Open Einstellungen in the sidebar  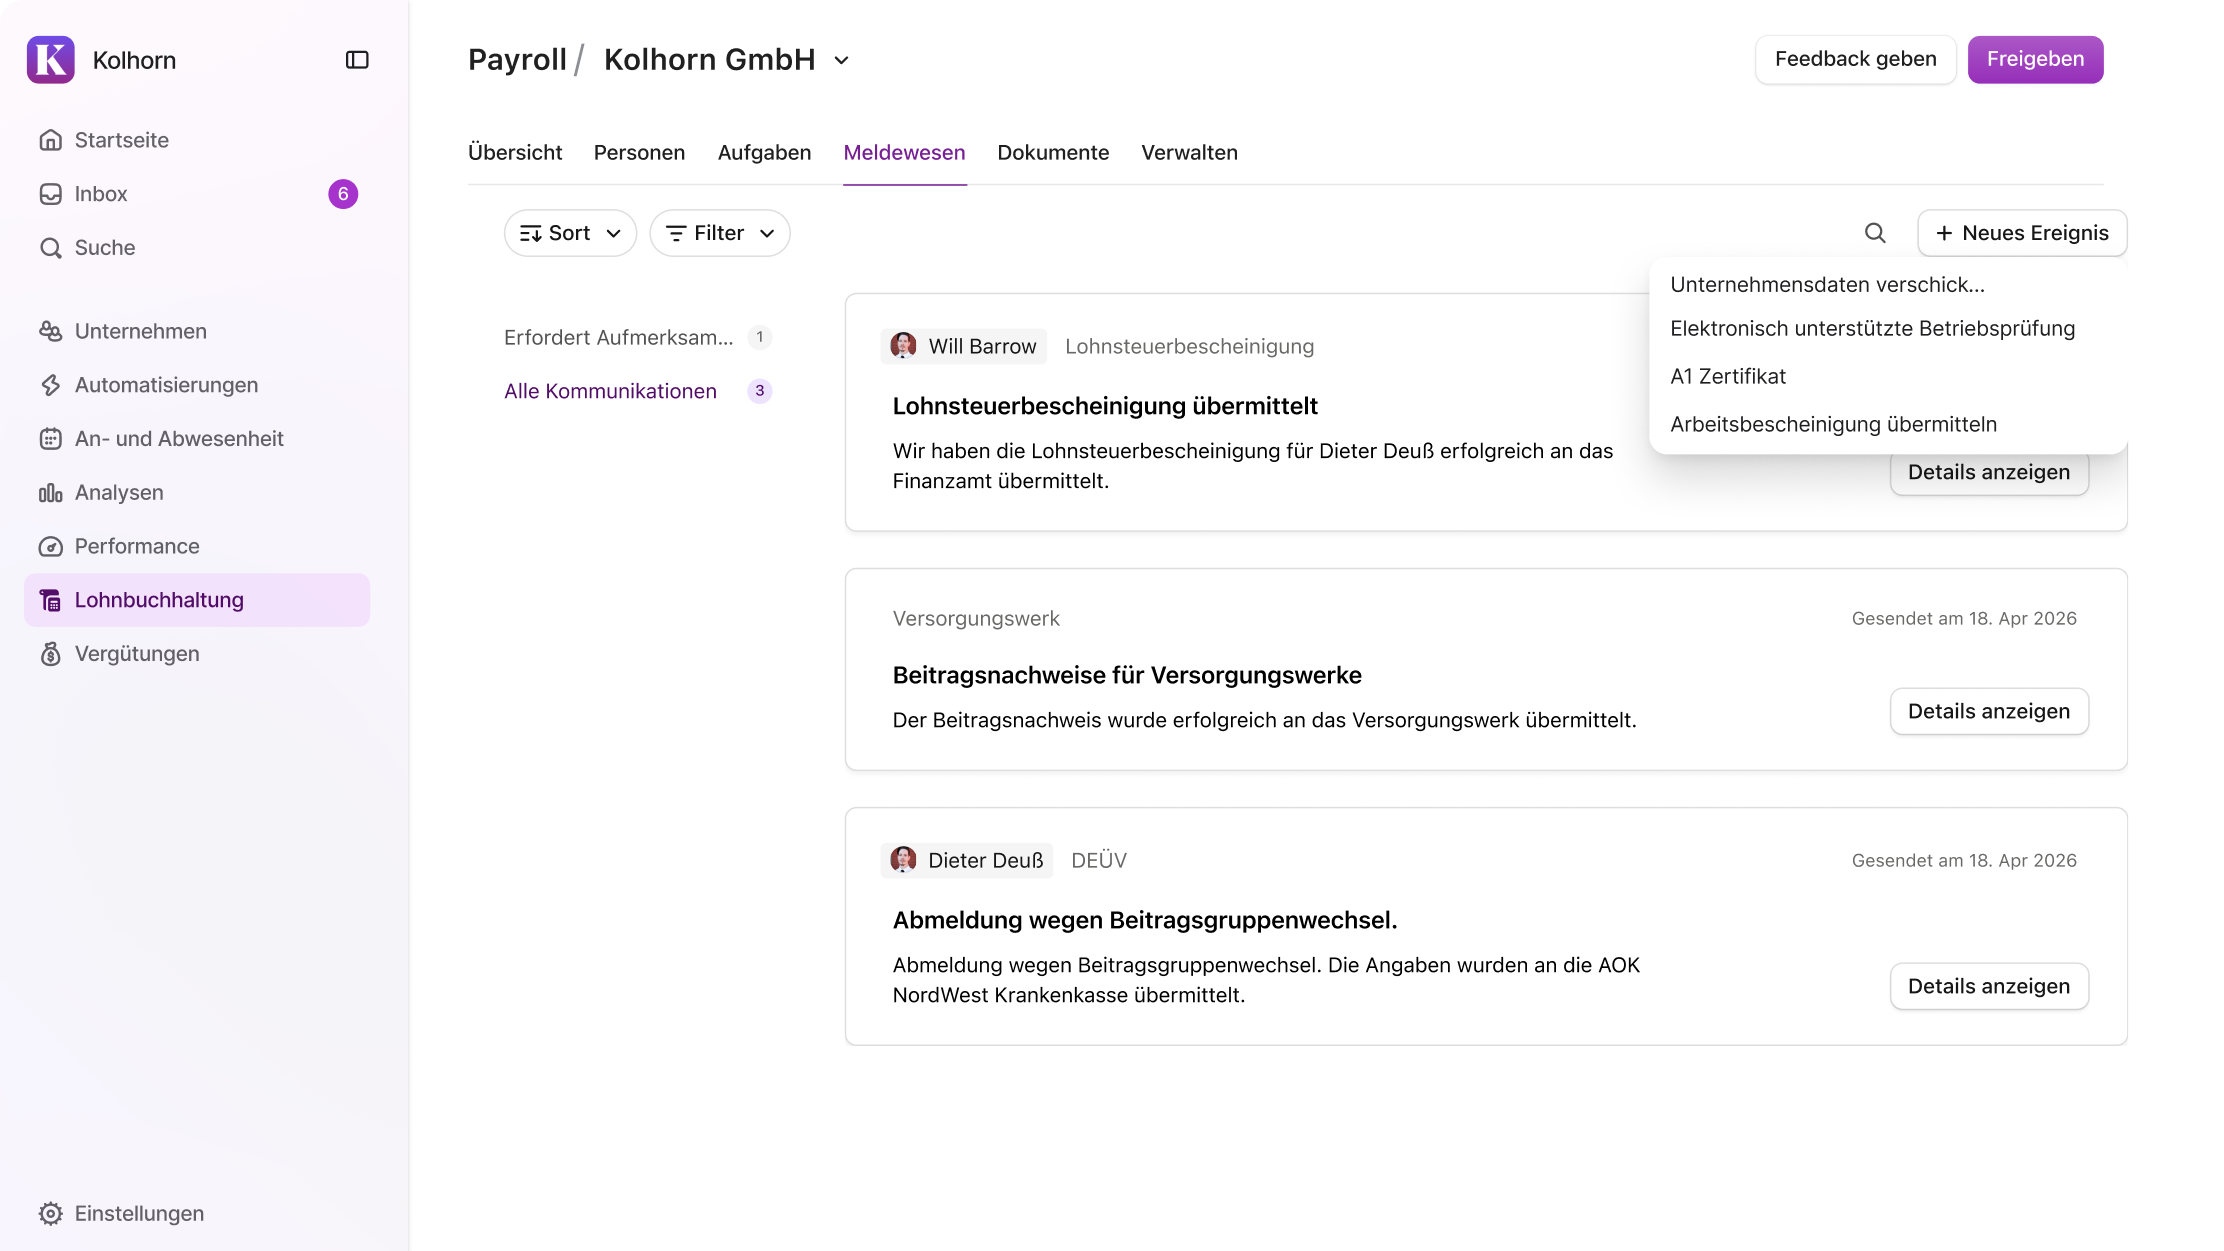click(197, 1213)
